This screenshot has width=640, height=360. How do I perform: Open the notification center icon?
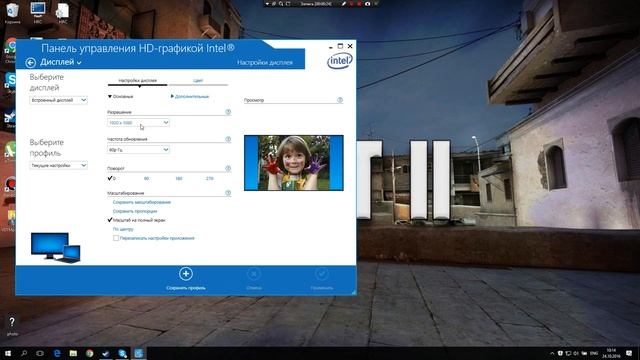(x=629, y=353)
